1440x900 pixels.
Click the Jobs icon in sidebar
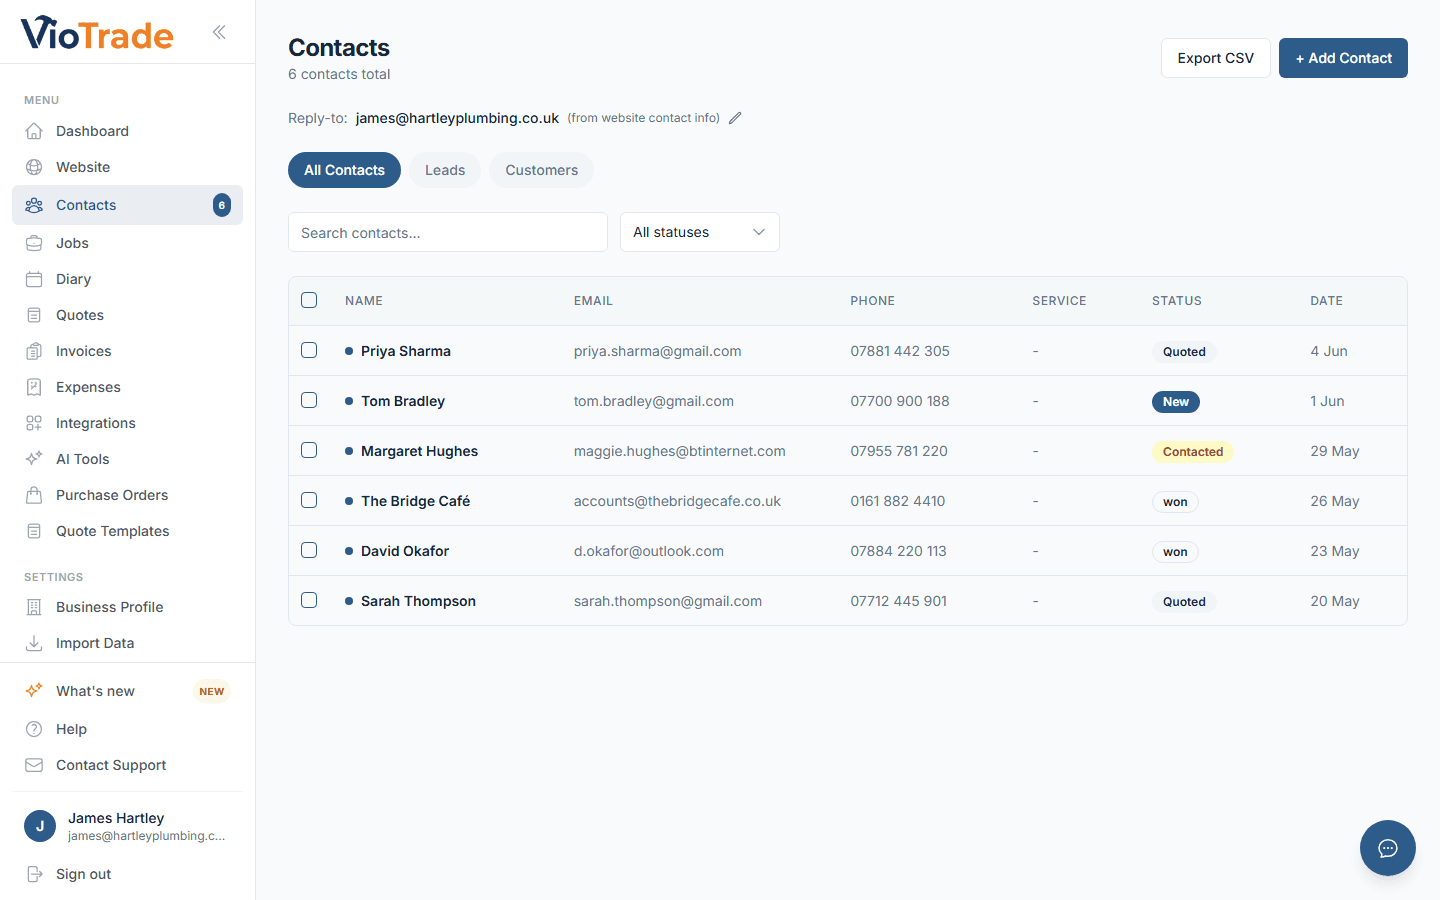(34, 243)
